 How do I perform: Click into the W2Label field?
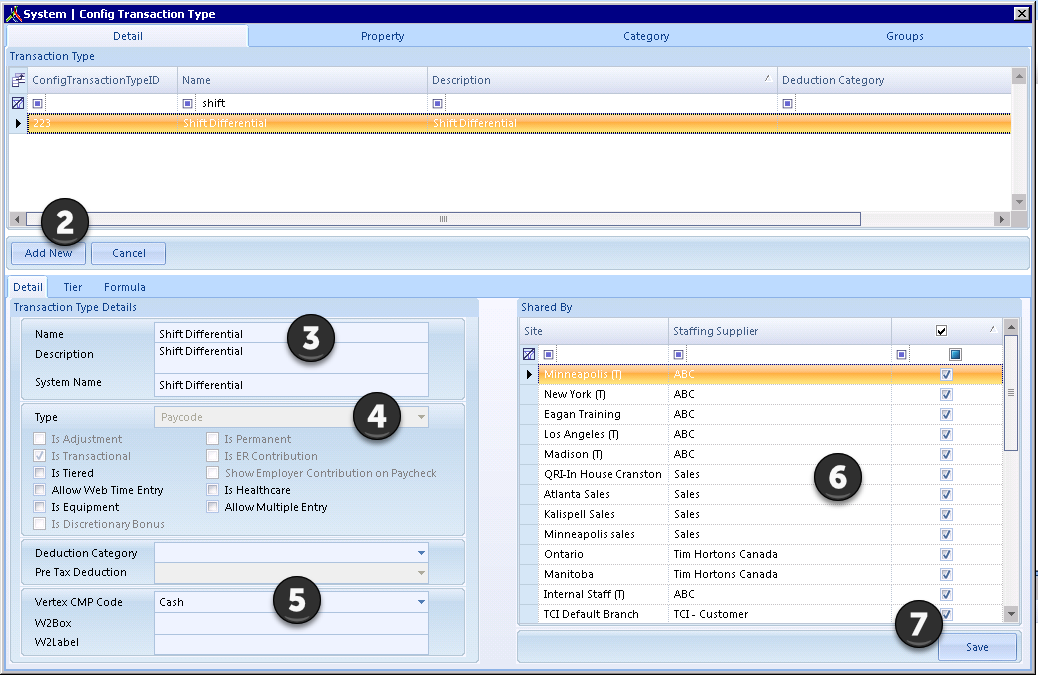291,643
